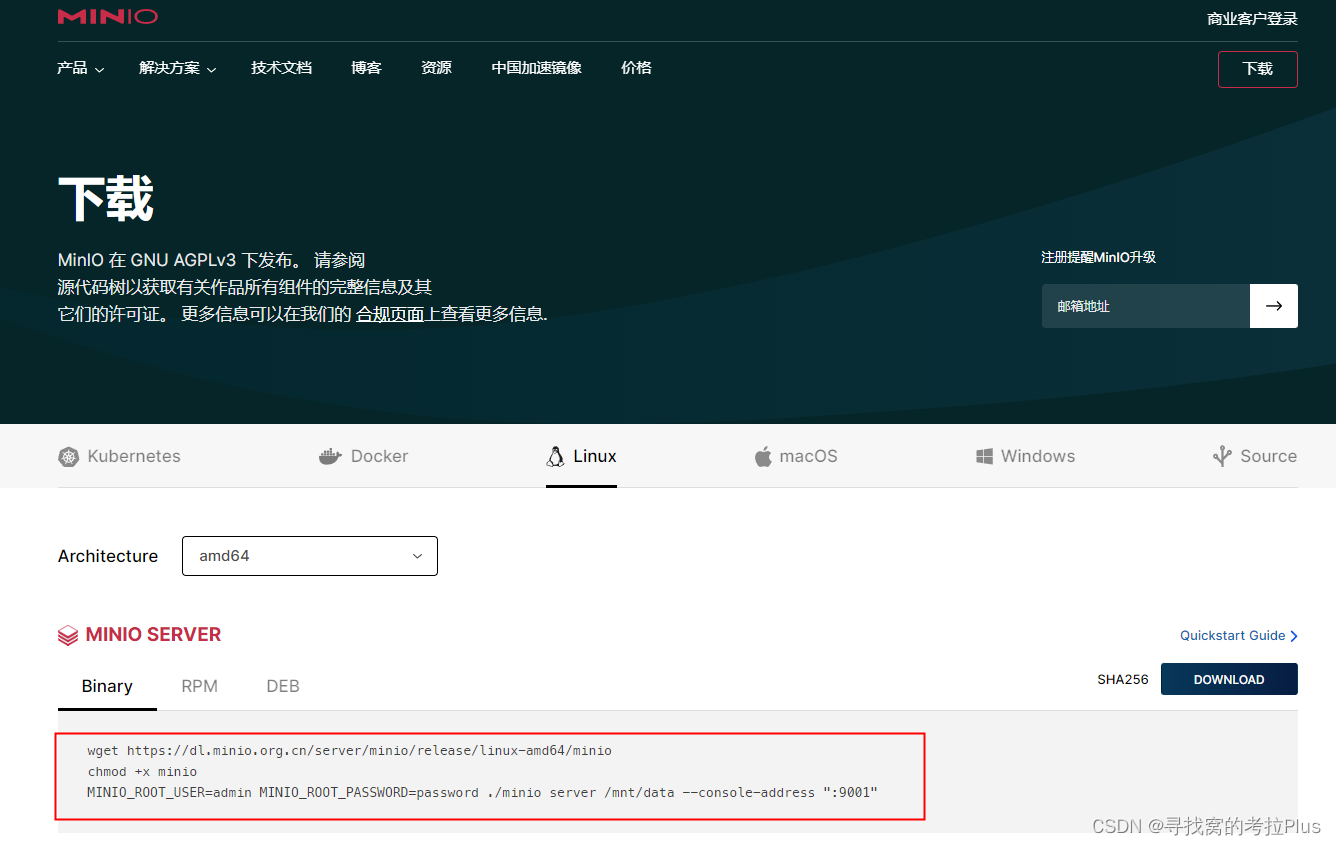The width and height of the screenshot is (1336, 845).
Task: Click the MinIO logo
Action: pos(108,16)
